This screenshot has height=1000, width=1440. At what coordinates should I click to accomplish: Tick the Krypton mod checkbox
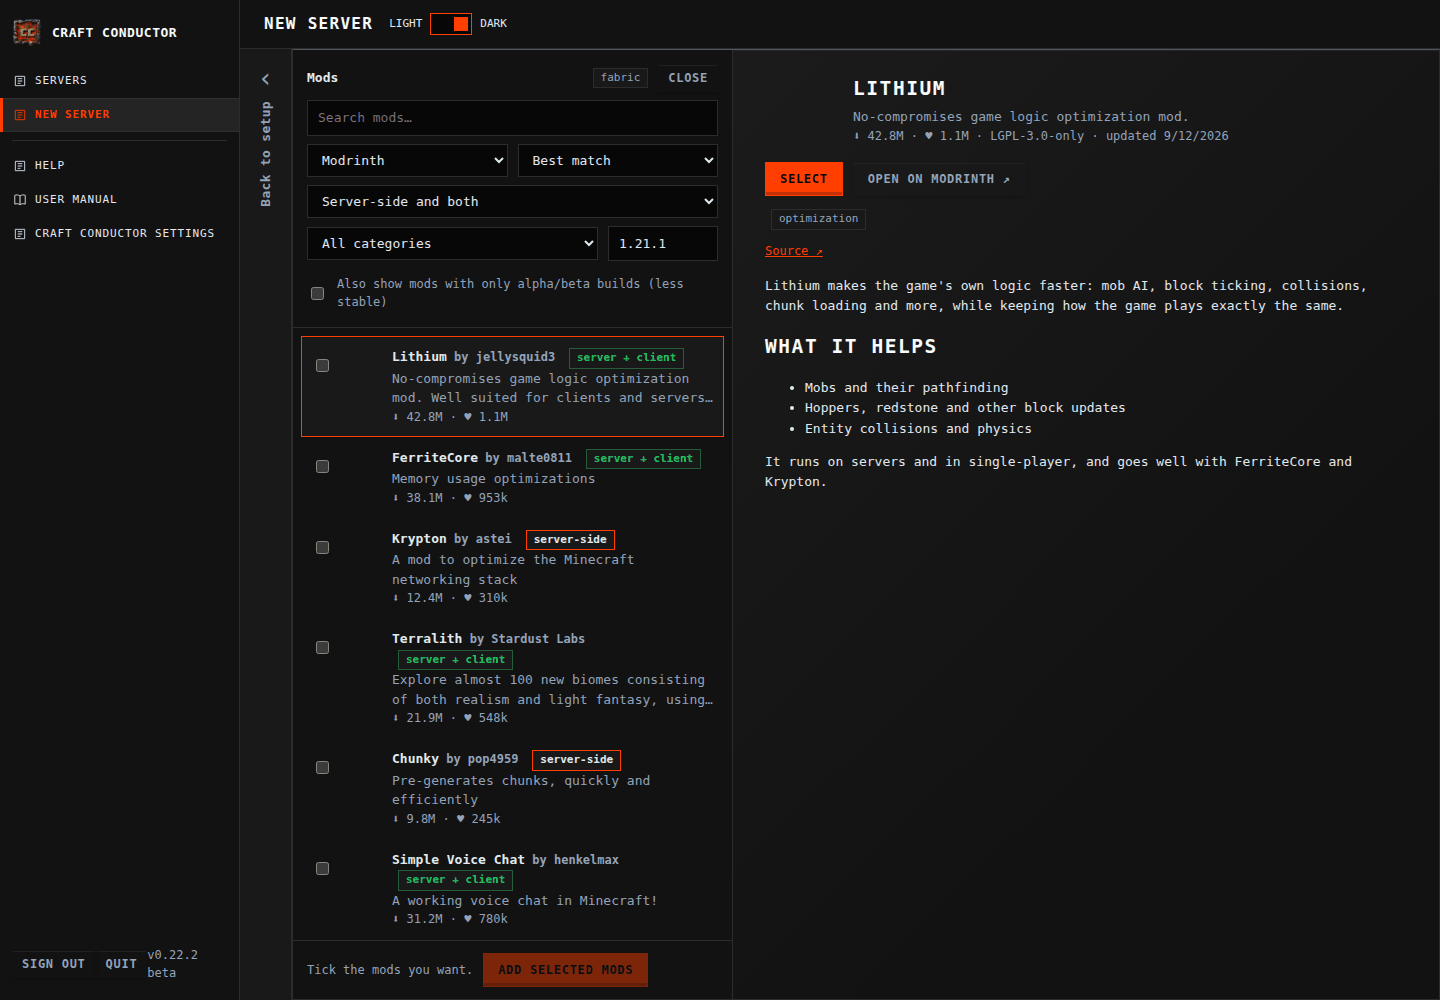(x=322, y=548)
